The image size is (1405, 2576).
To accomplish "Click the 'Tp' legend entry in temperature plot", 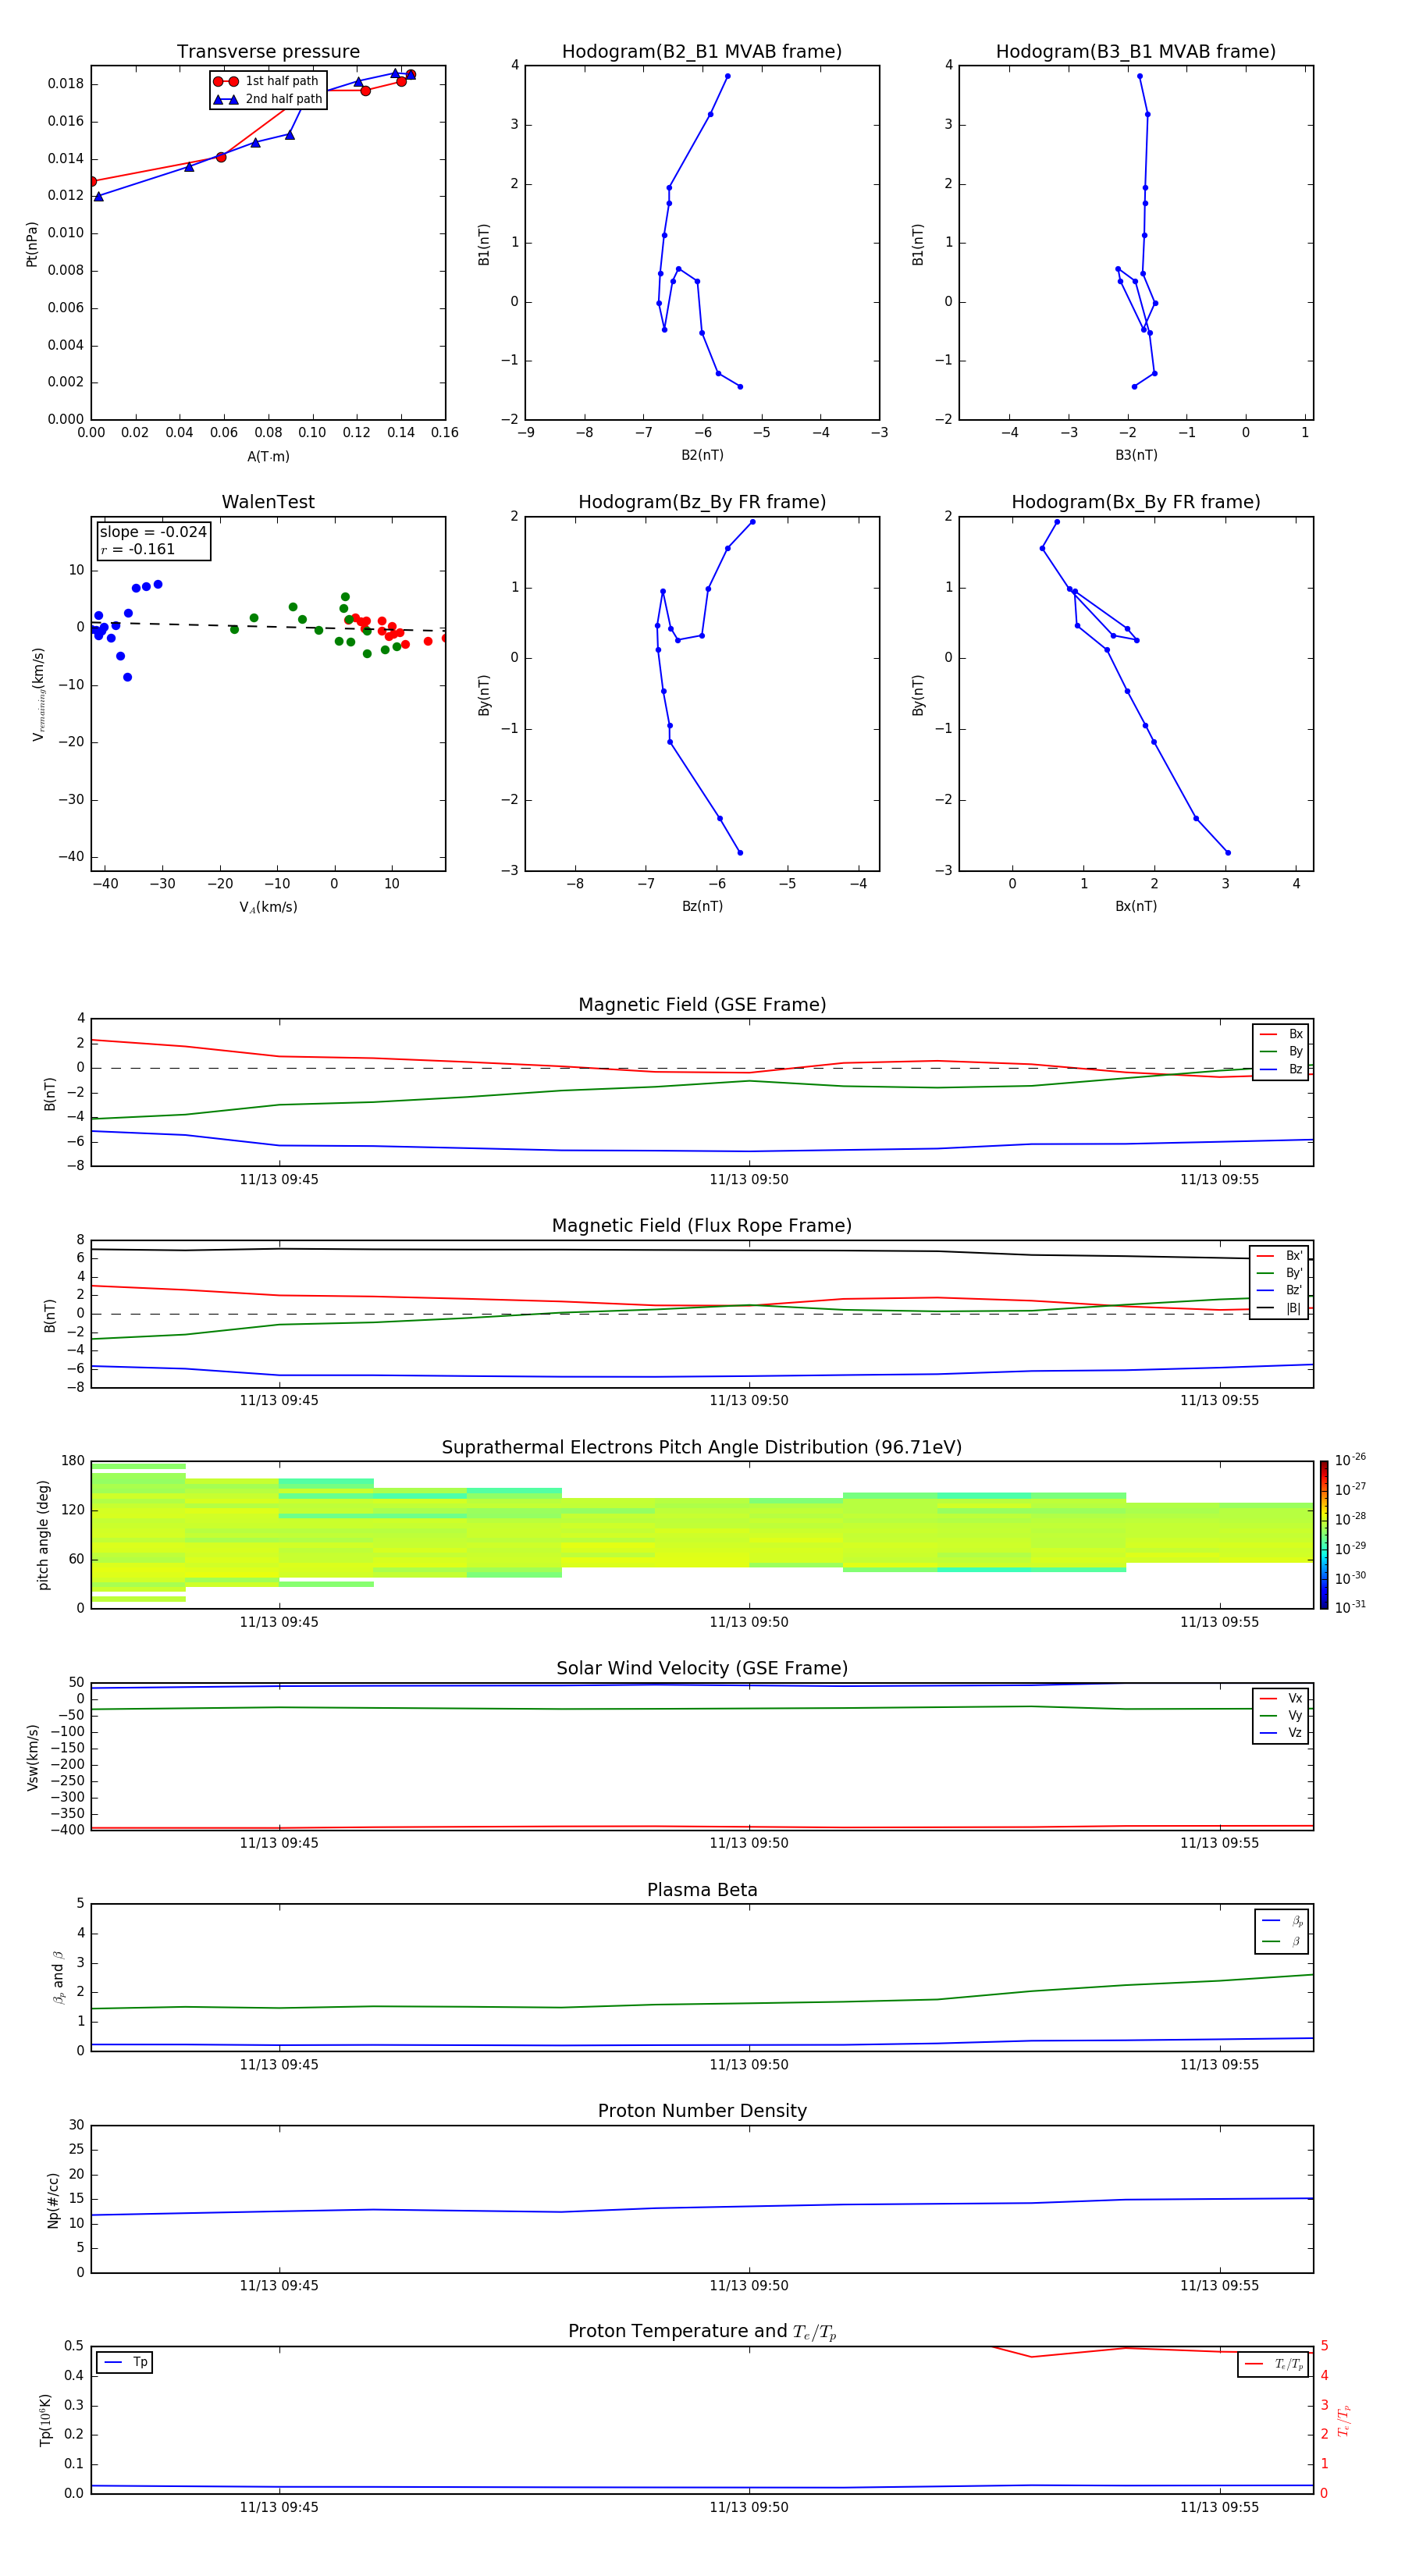I will [124, 2363].
